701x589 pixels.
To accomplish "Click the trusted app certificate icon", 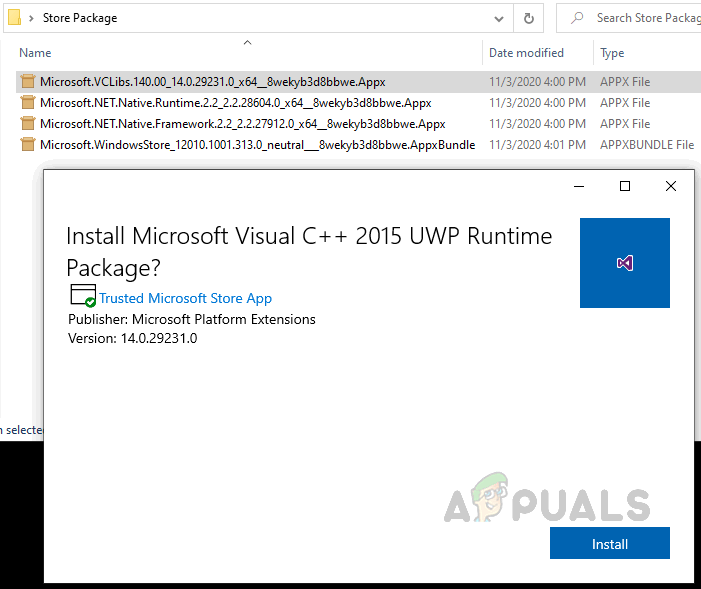I will (x=82, y=296).
